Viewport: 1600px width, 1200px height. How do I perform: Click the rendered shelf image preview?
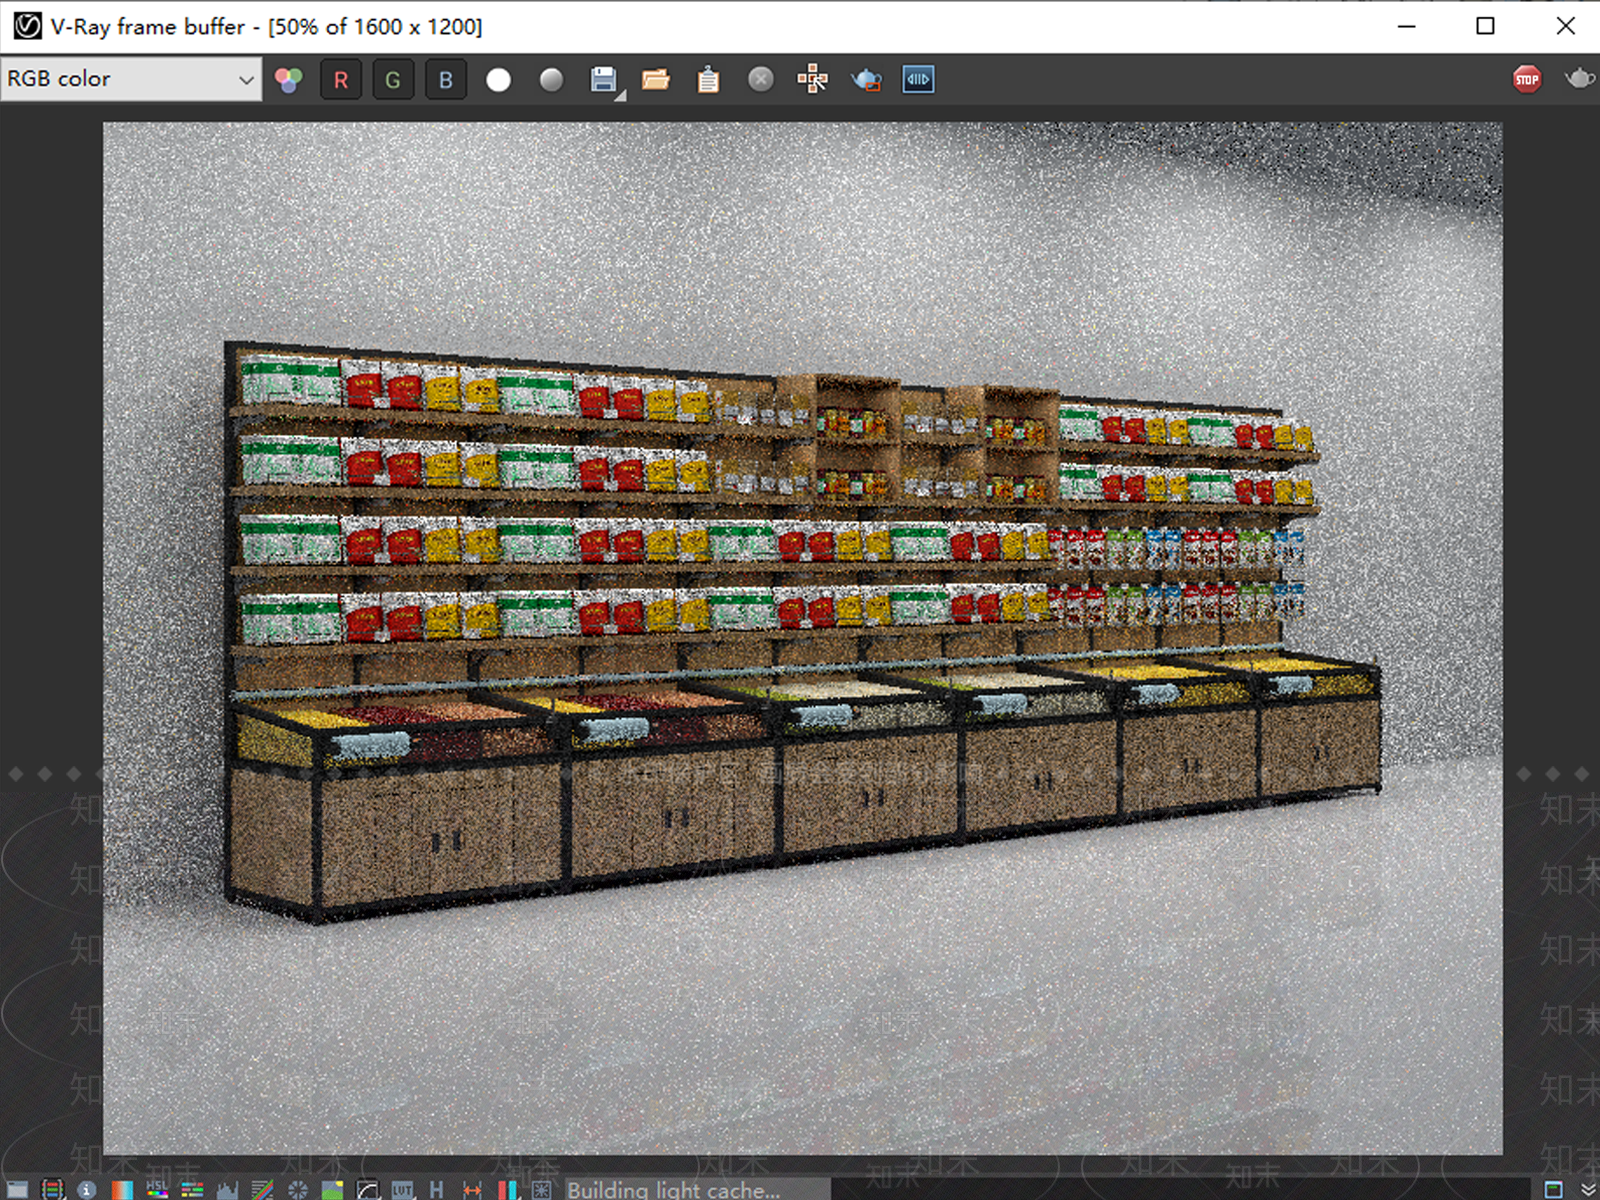[x=802, y=638]
